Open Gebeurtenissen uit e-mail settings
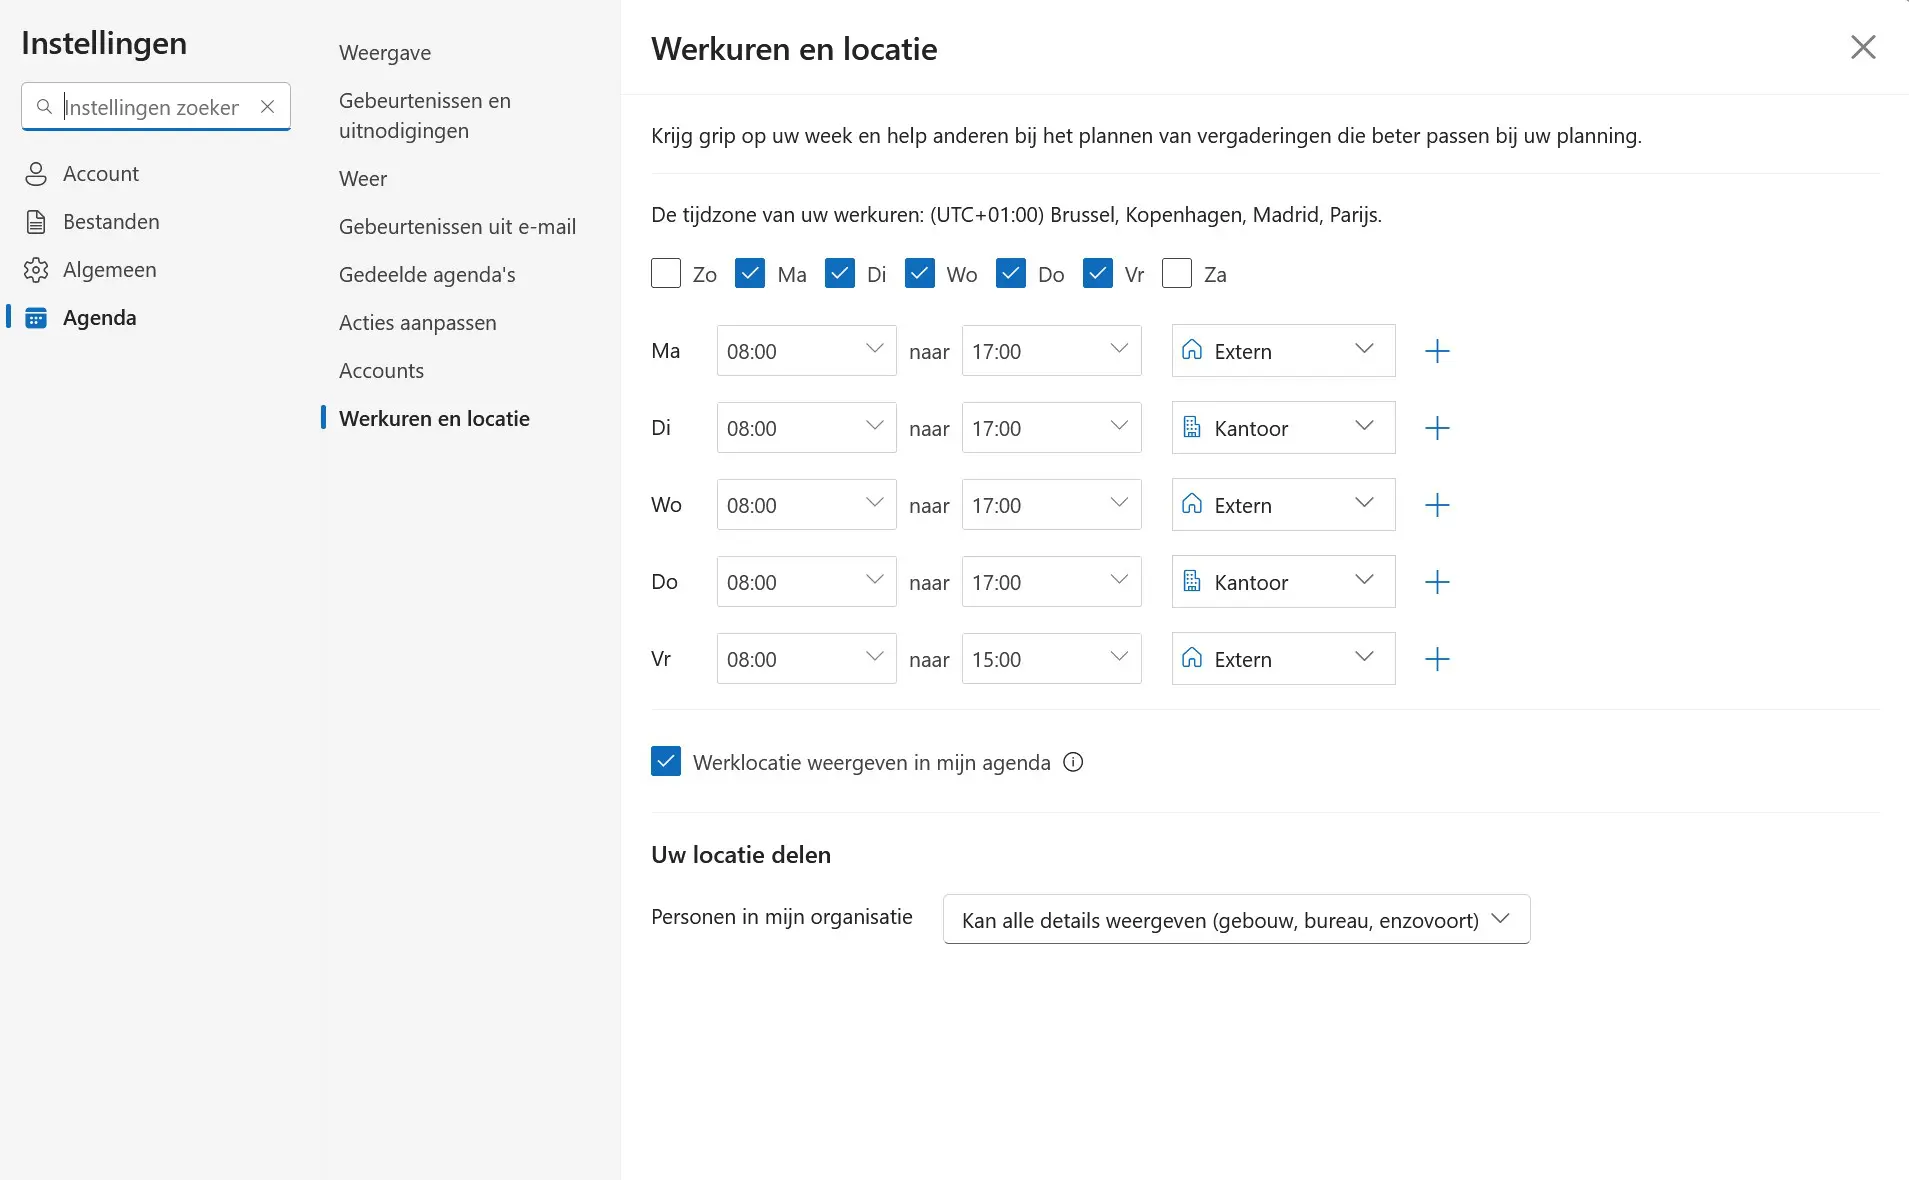 tap(457, 227)
